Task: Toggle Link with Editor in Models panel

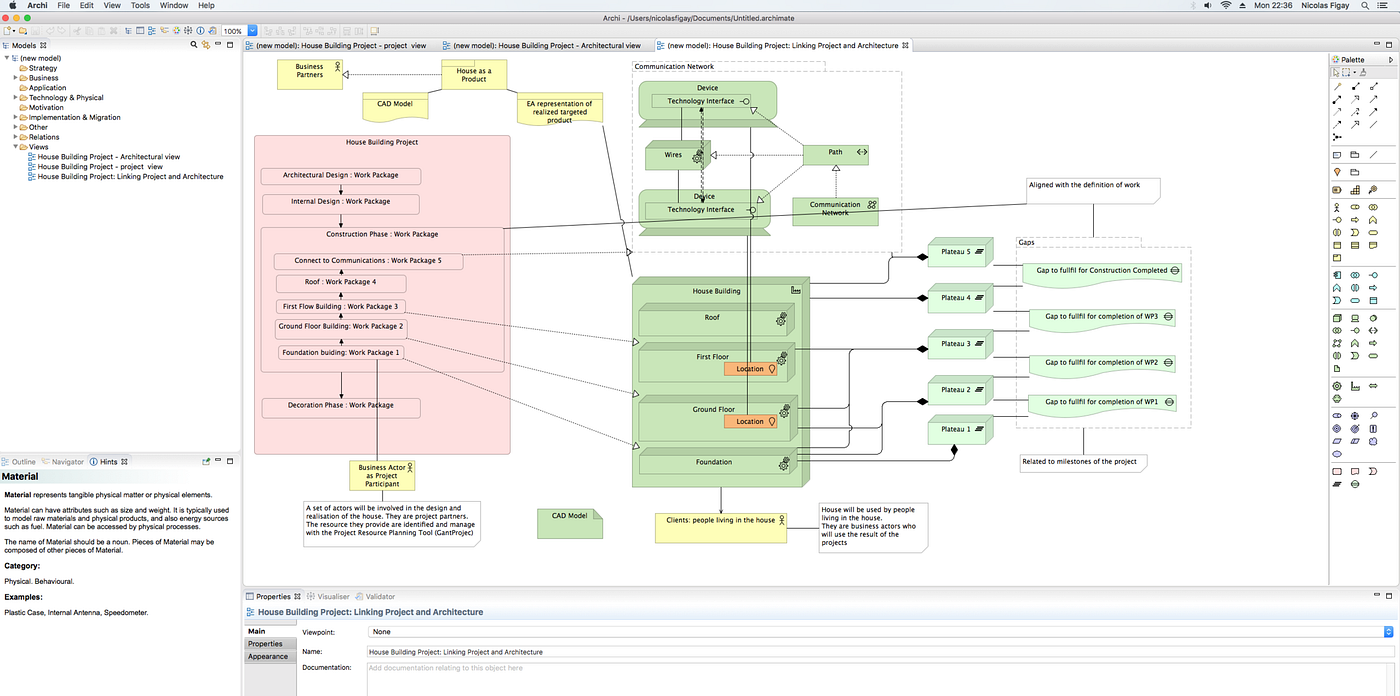Action: (206, 45)
